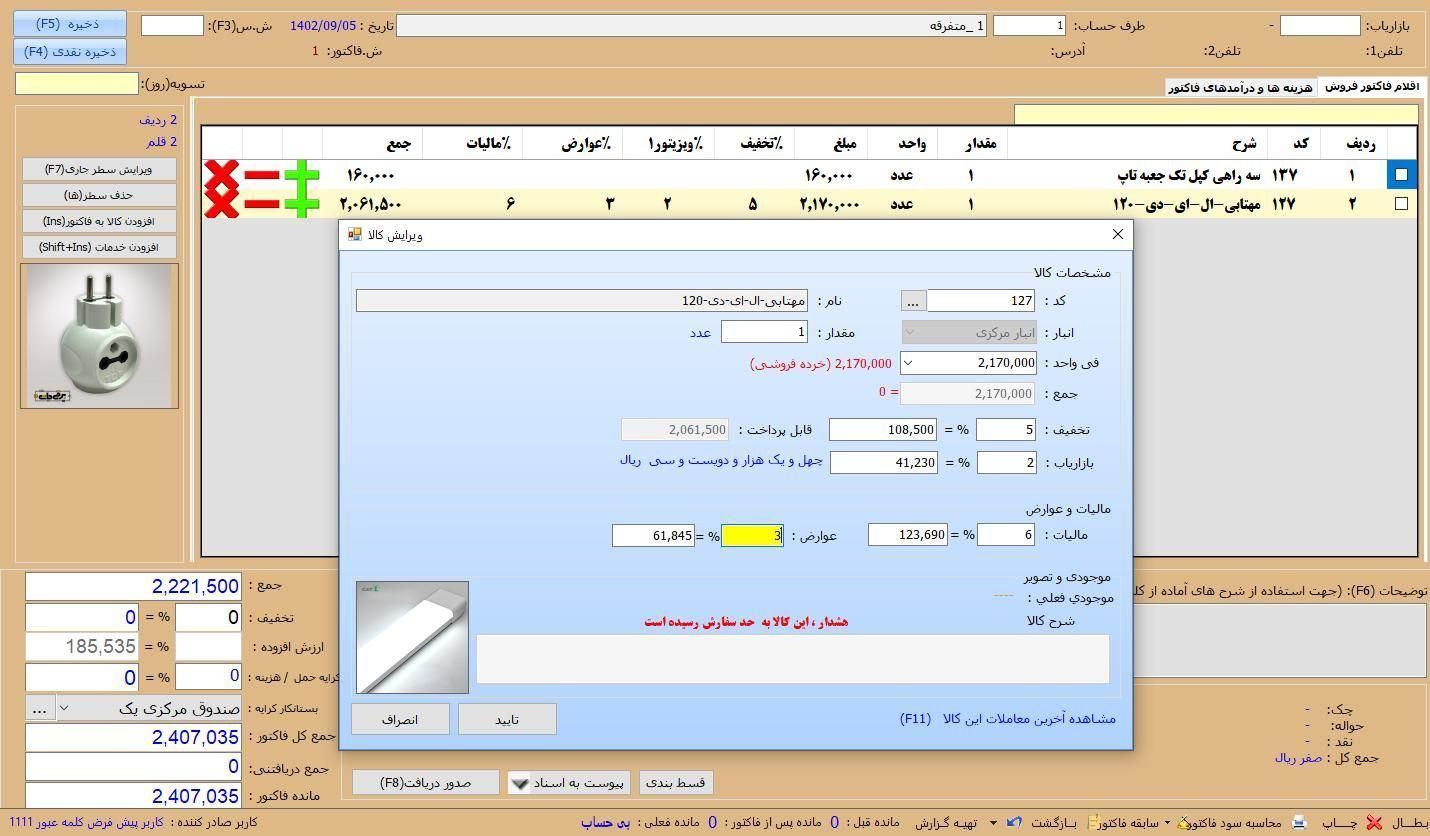Click the سابقه فاکتور history icon
Screen dimensions: 1430x836
(x=1094, y=822)
